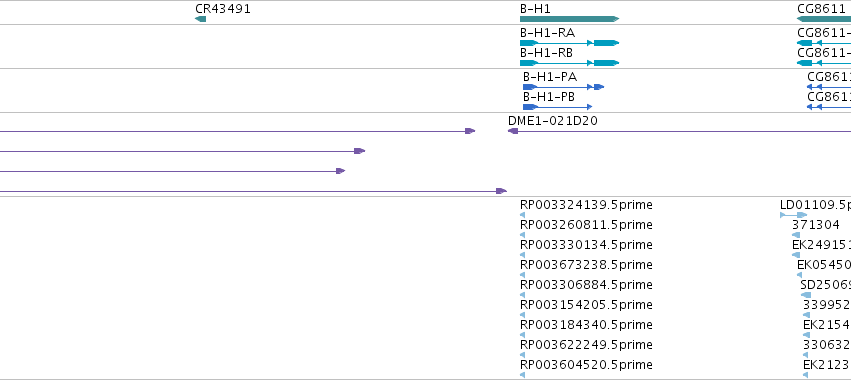The image size is (851, 380).
Task: Select transcript B-H1-RA
Action: (569, 43)
